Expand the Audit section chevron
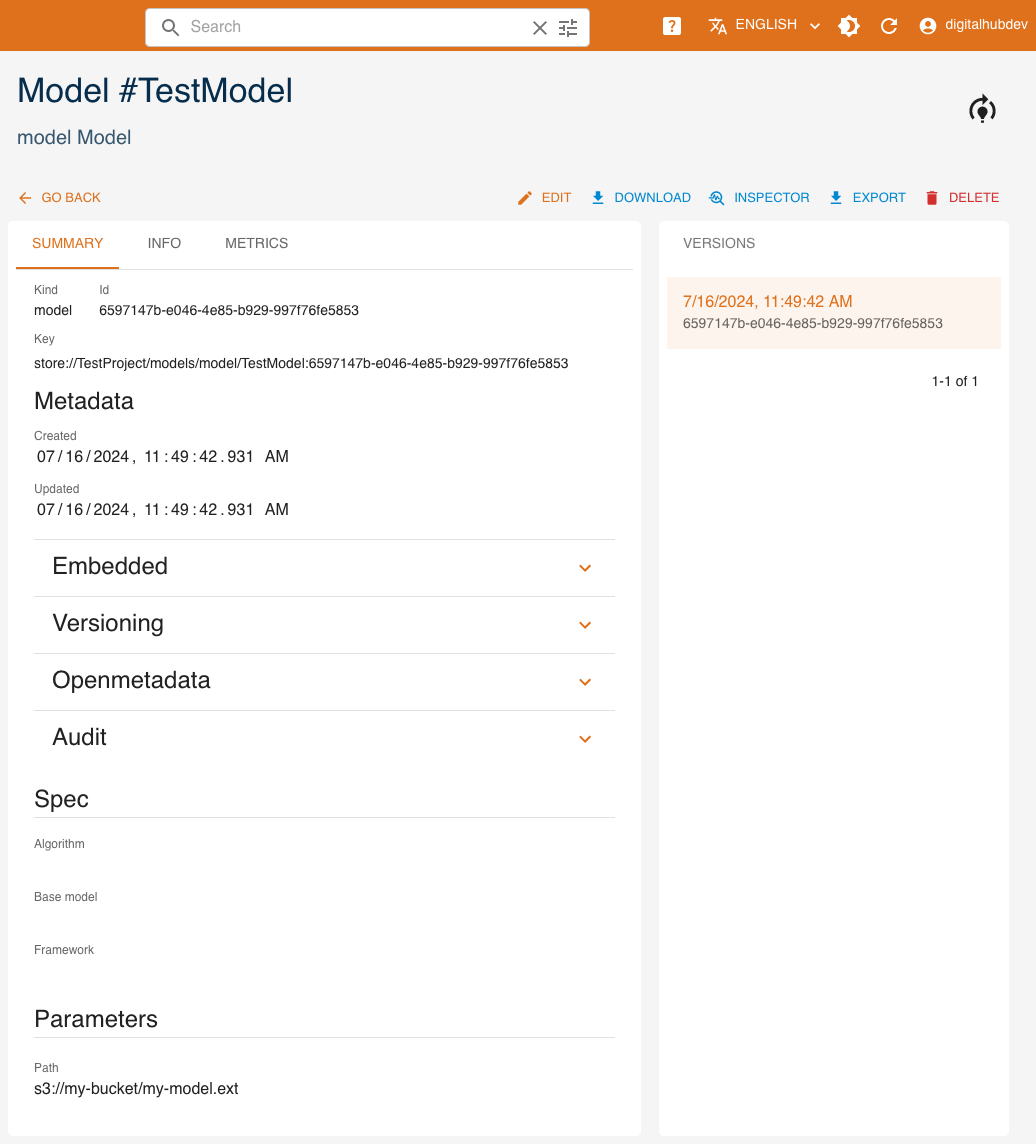1036x1144 pixels. pyautogui.click(x=585, y=739)
